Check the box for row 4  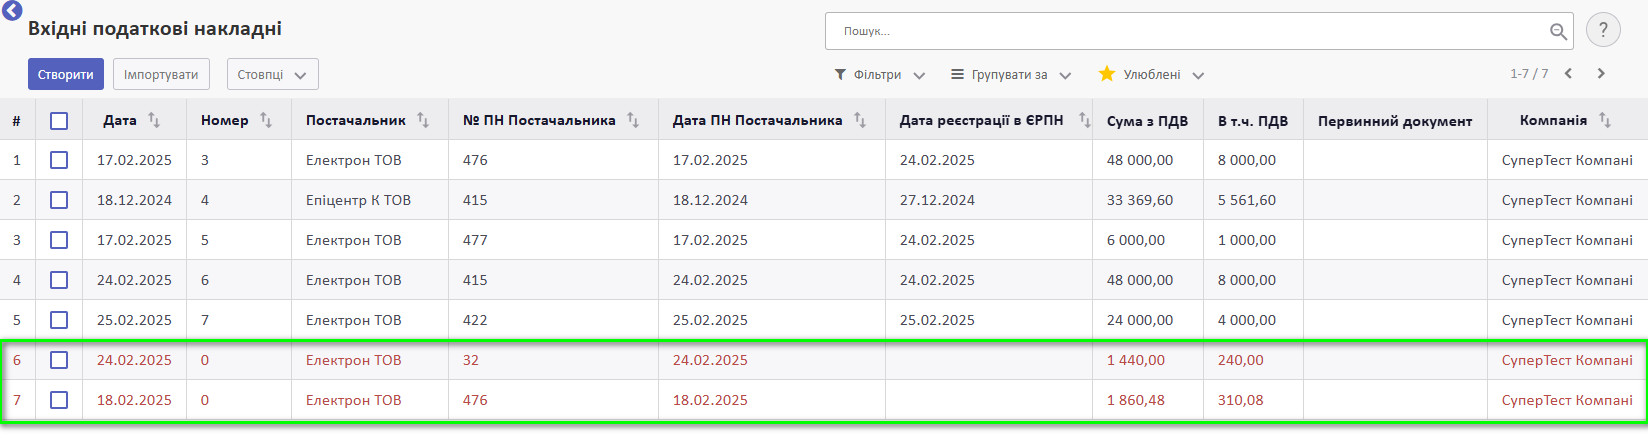pyautogui.click(x=59, y=280)
